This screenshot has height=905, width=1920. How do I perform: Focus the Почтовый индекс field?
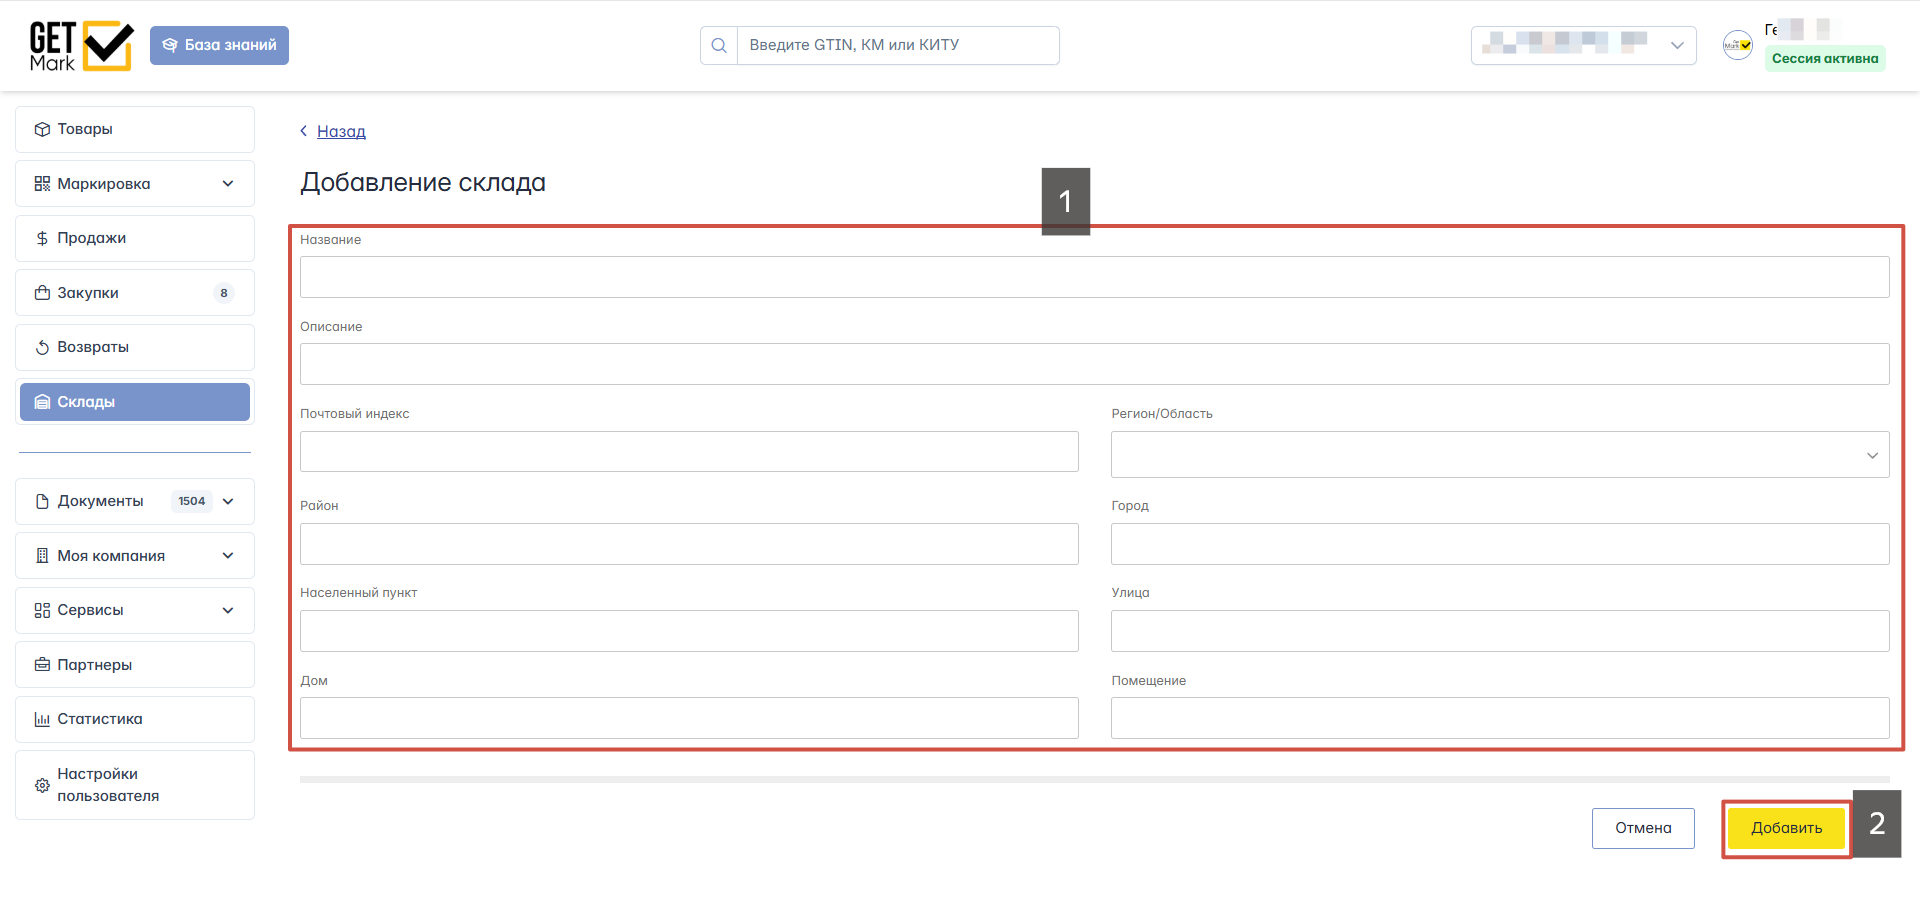(689, 451)
